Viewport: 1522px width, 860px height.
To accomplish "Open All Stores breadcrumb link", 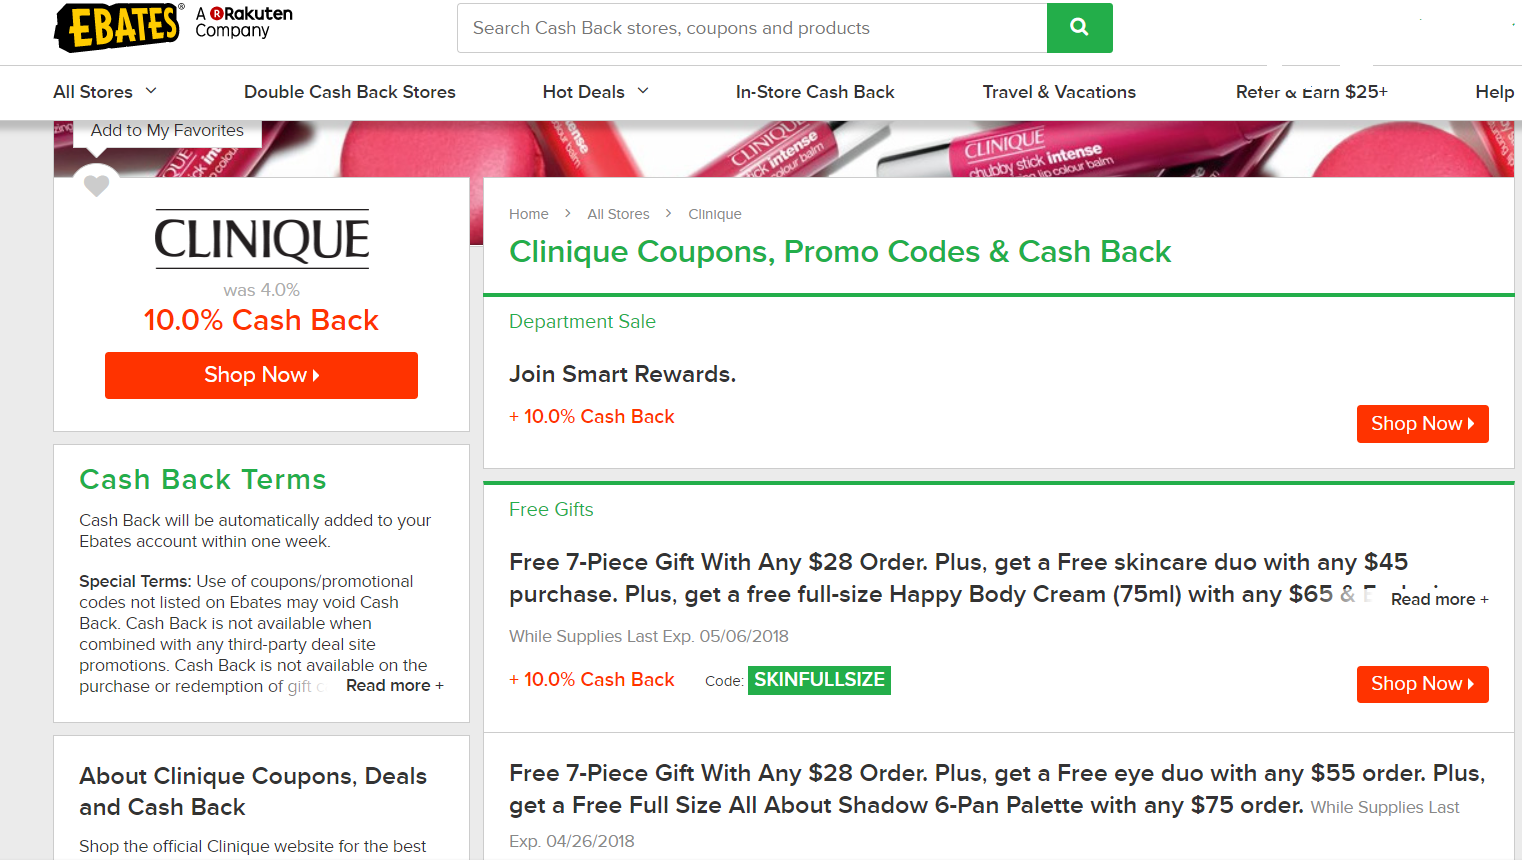I will point(618,214).
